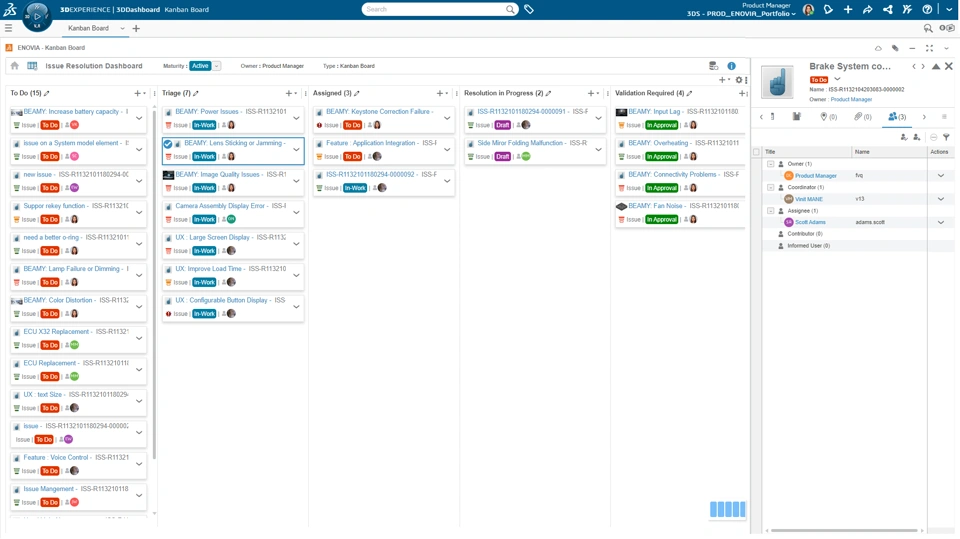Viewport: 960px width, 539px height.
Task: Expand the BEAMY: Power Issues card chevron
Action: pyautogui.click(x=296, y=118)
